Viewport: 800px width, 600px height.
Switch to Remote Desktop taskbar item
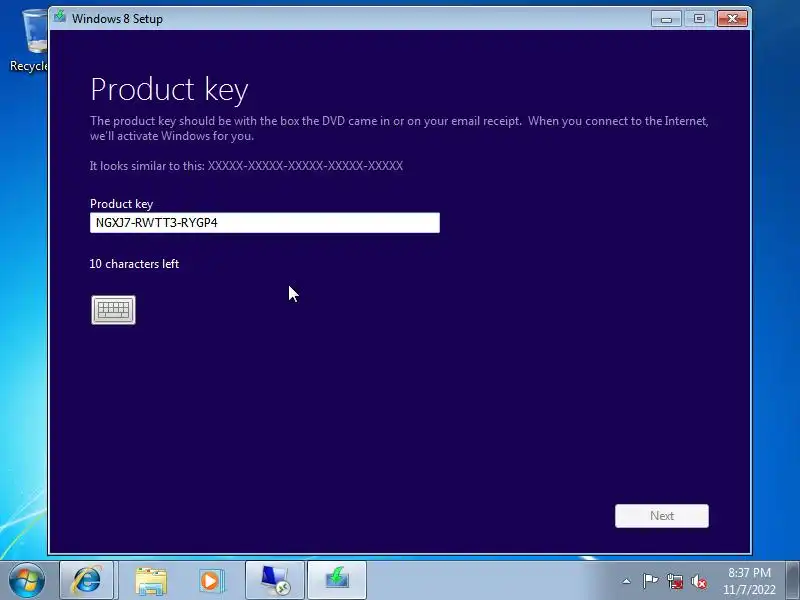point(275,580)
